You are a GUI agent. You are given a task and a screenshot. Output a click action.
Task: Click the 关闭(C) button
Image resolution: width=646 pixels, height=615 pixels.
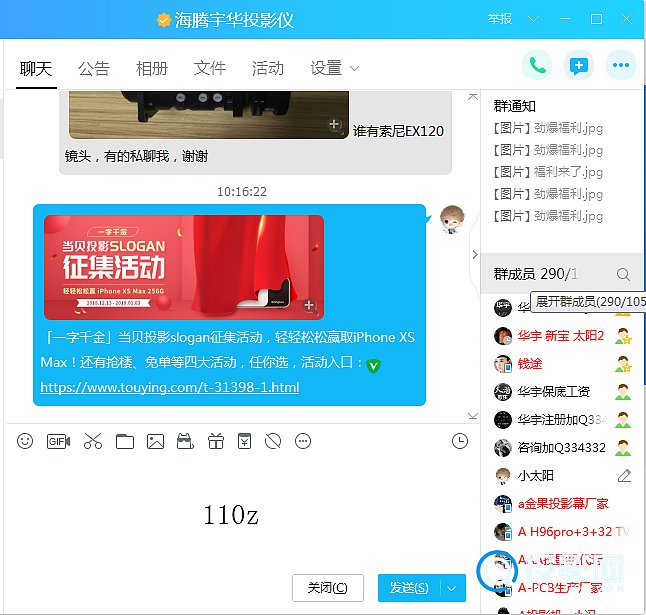pos(328,588)
